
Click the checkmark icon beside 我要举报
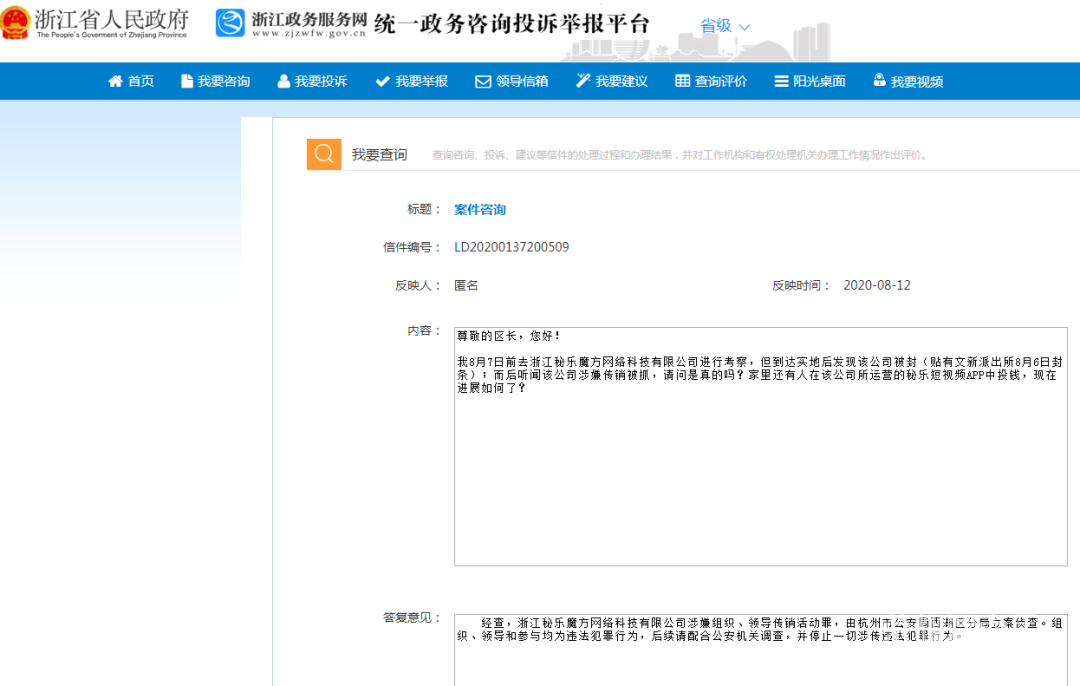coord(382,81)
